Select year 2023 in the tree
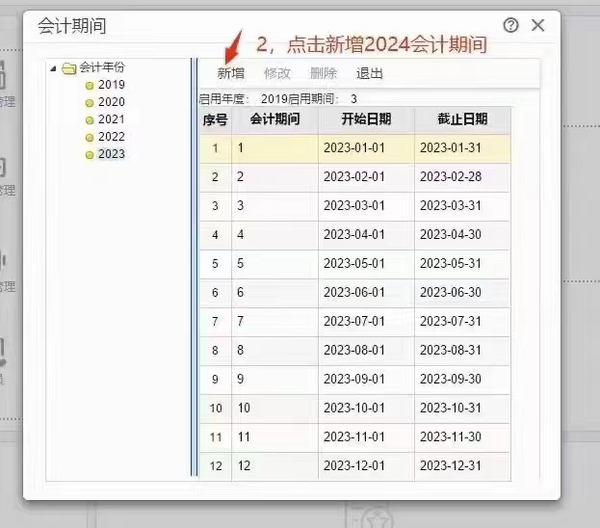The height and width of the screenshot is (528, 600). [111, 154]
